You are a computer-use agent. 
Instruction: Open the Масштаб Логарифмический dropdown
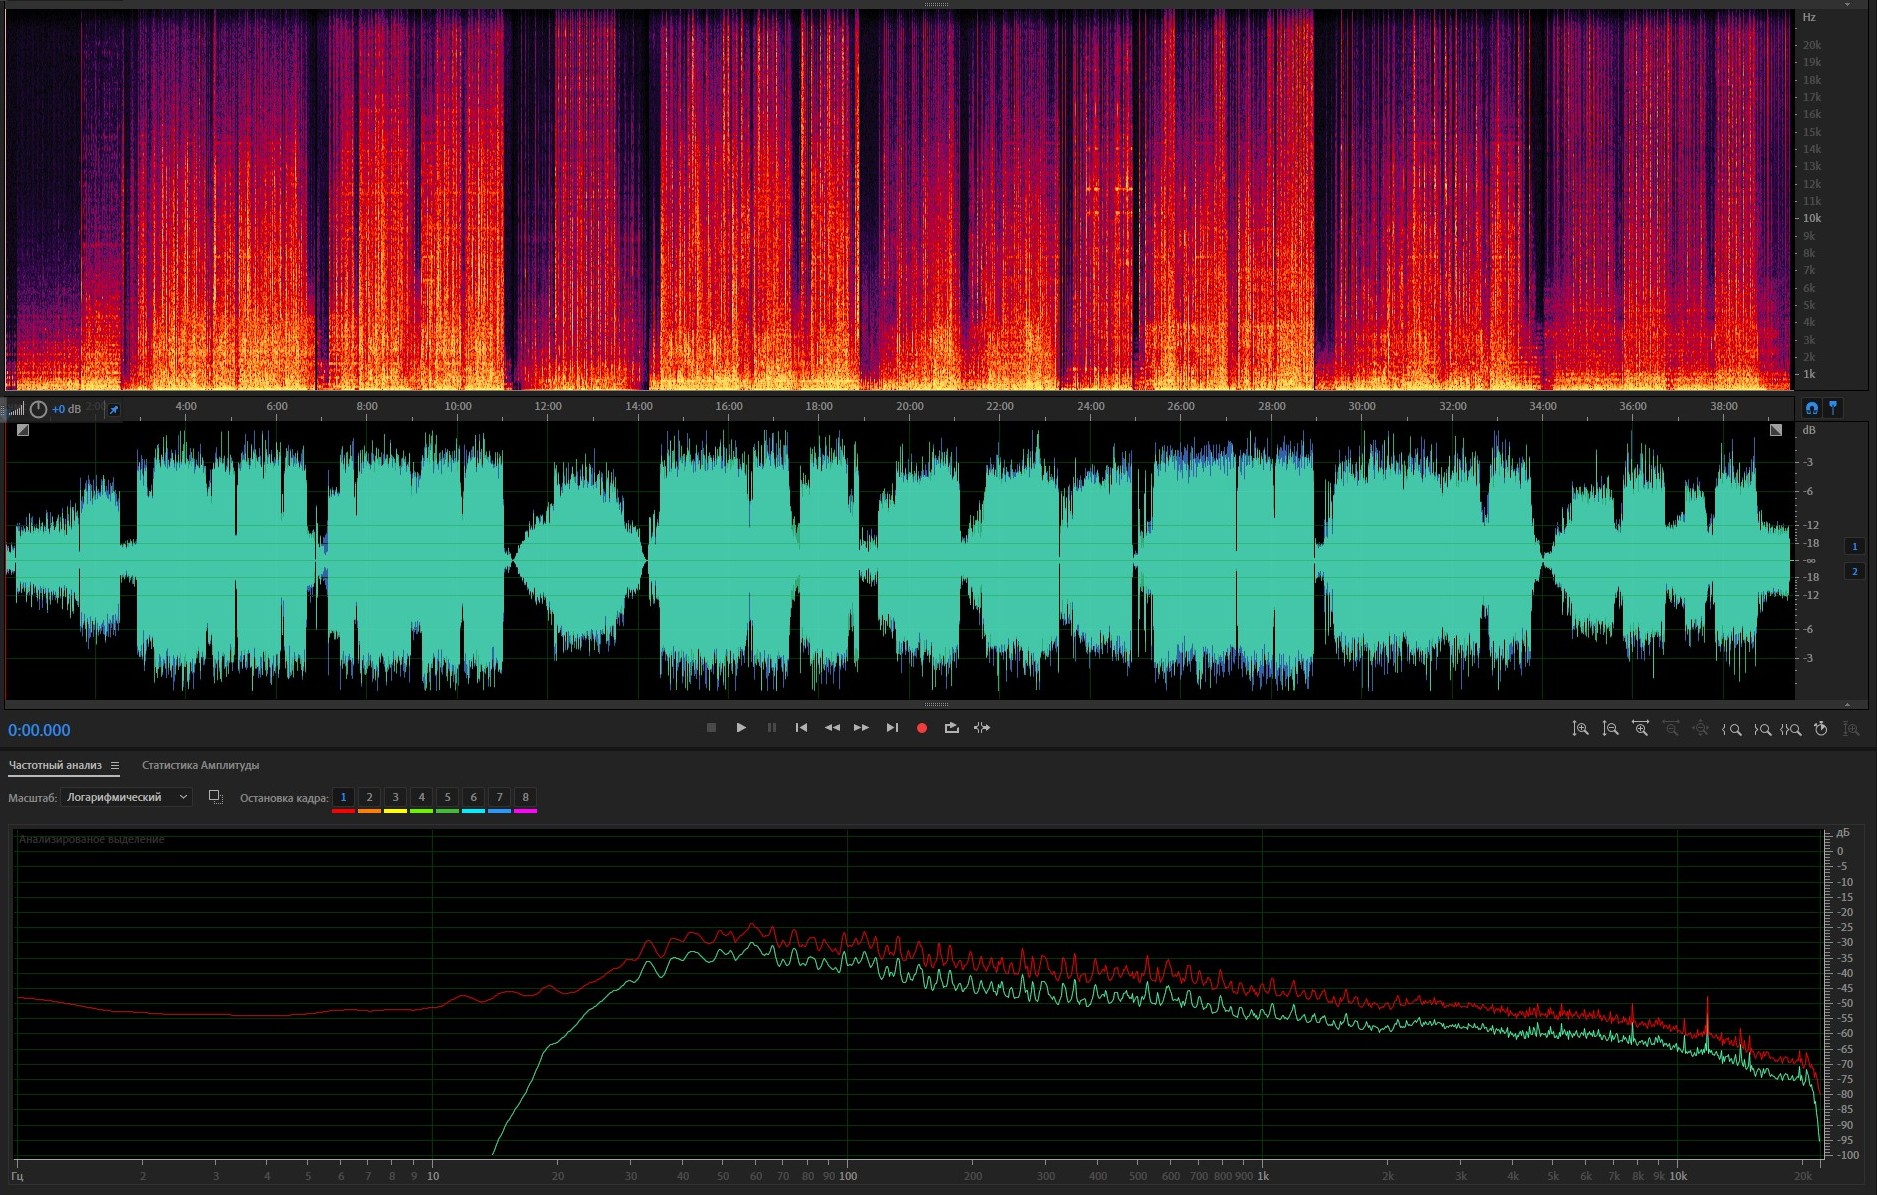point(126,797)
